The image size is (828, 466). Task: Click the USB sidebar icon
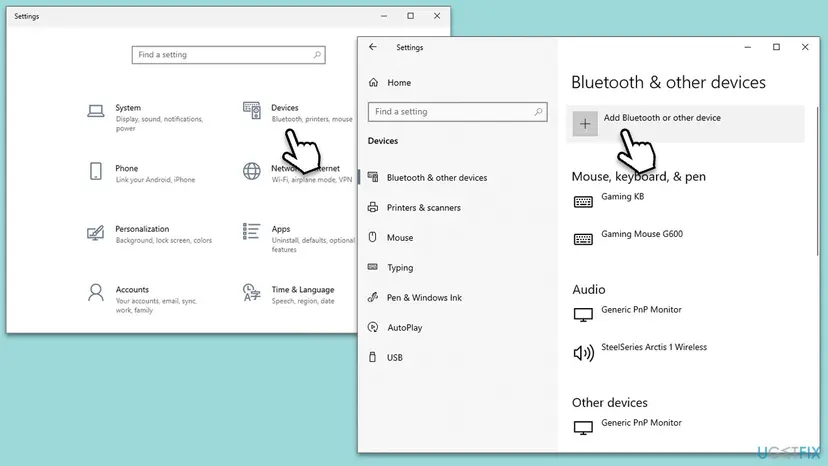[x=372, y=357]
